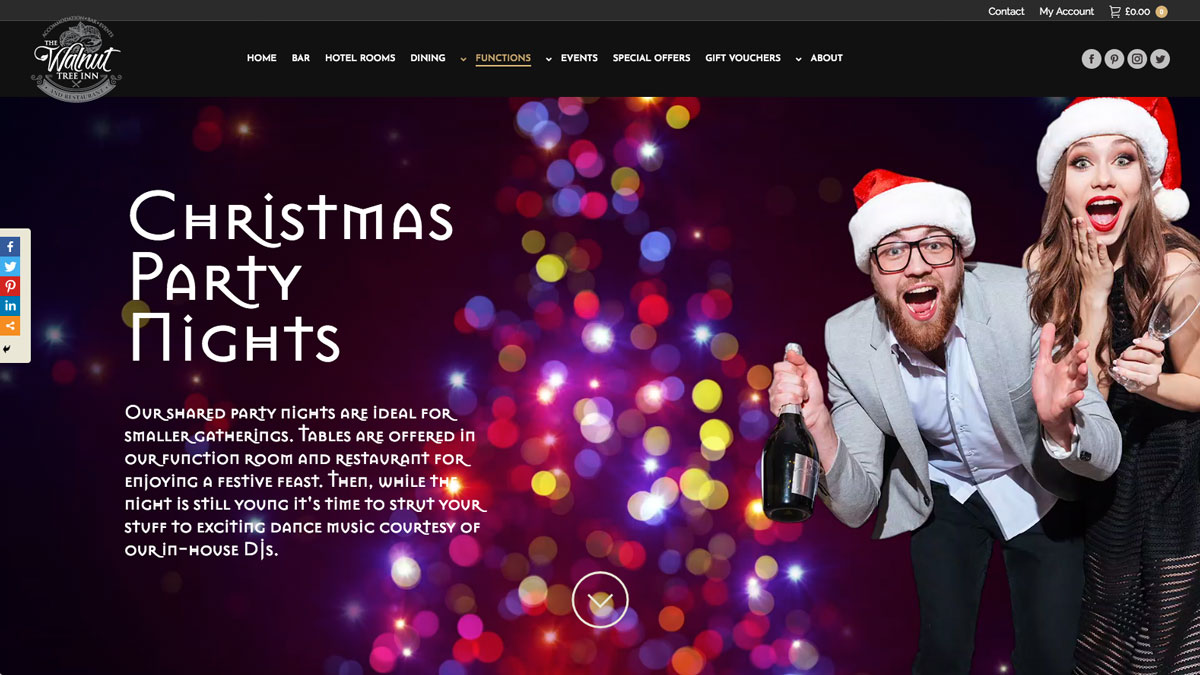Expand the Gift Vouchers submenu chevron
Viewport: 1200px width, 675px height.
click(798, 59)
